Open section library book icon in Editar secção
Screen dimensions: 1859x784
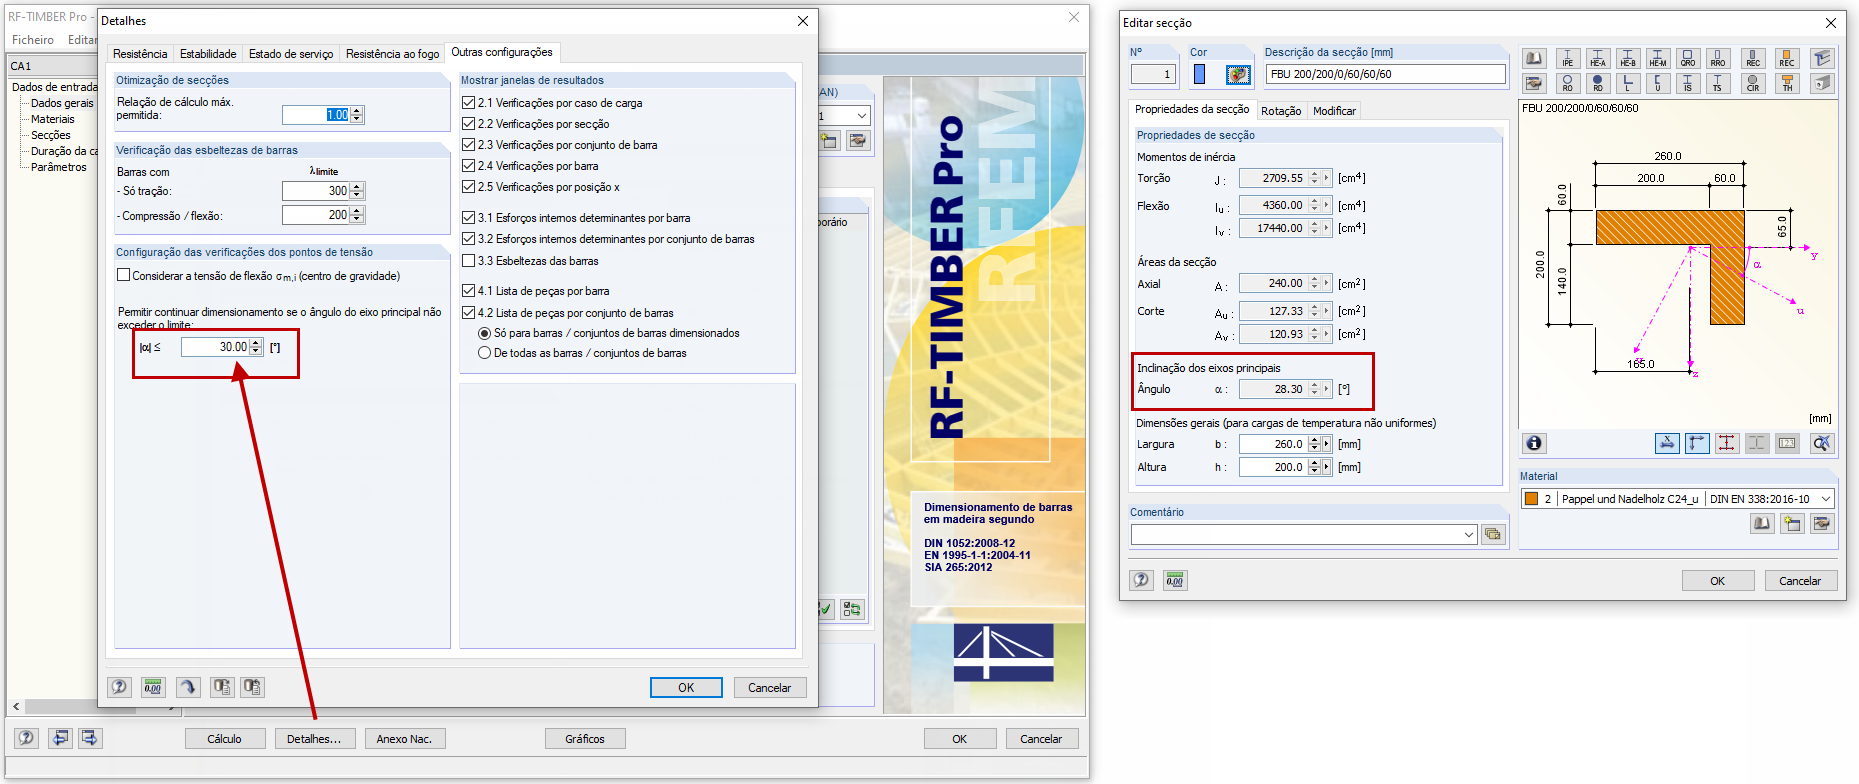pos(1534,59)
